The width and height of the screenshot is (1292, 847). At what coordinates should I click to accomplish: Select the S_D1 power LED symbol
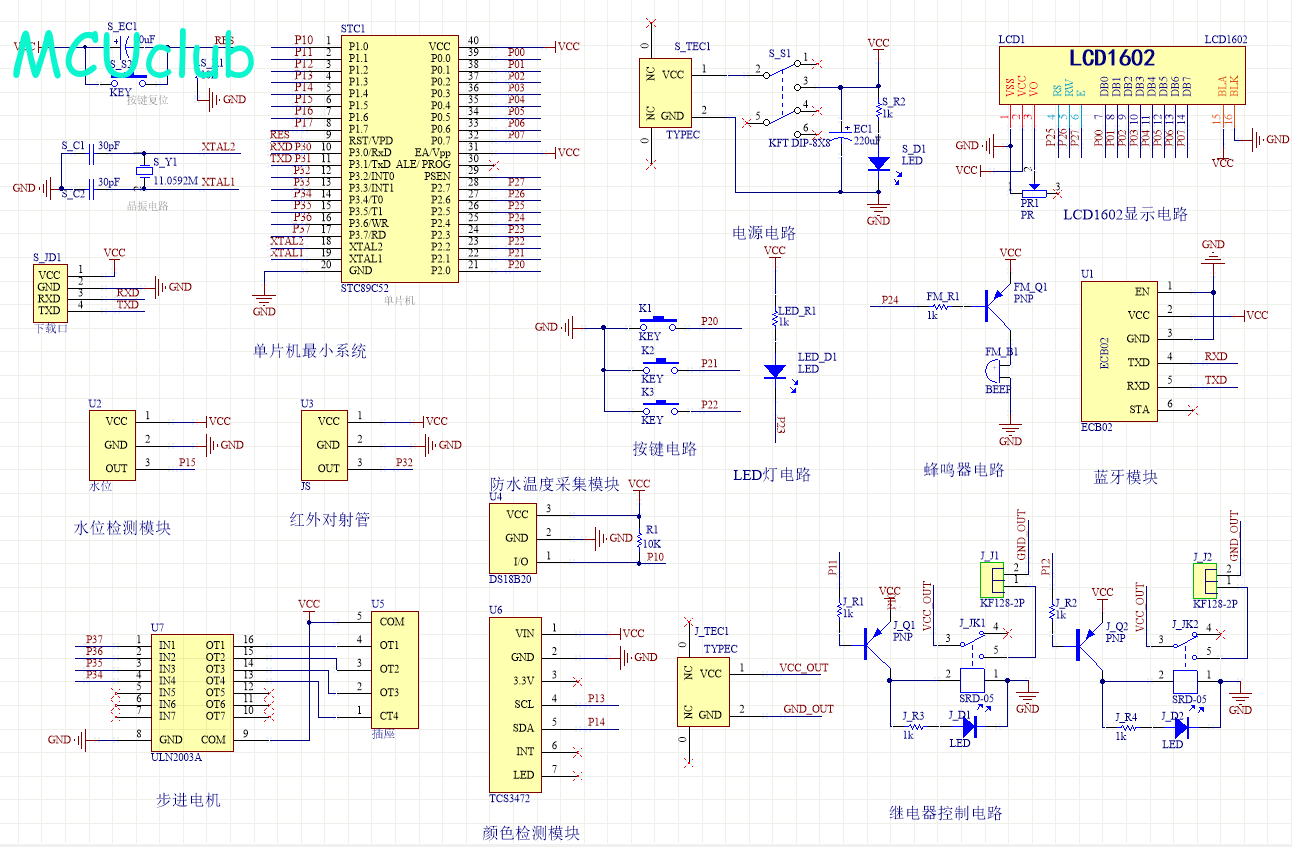(878, 163)
